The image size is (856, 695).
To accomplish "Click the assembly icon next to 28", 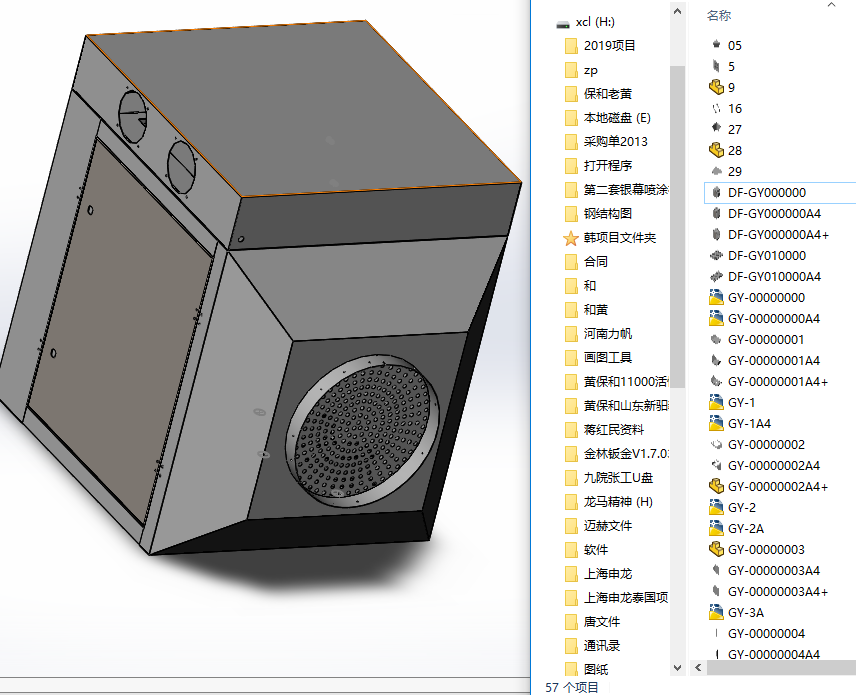I will point(716,150).
